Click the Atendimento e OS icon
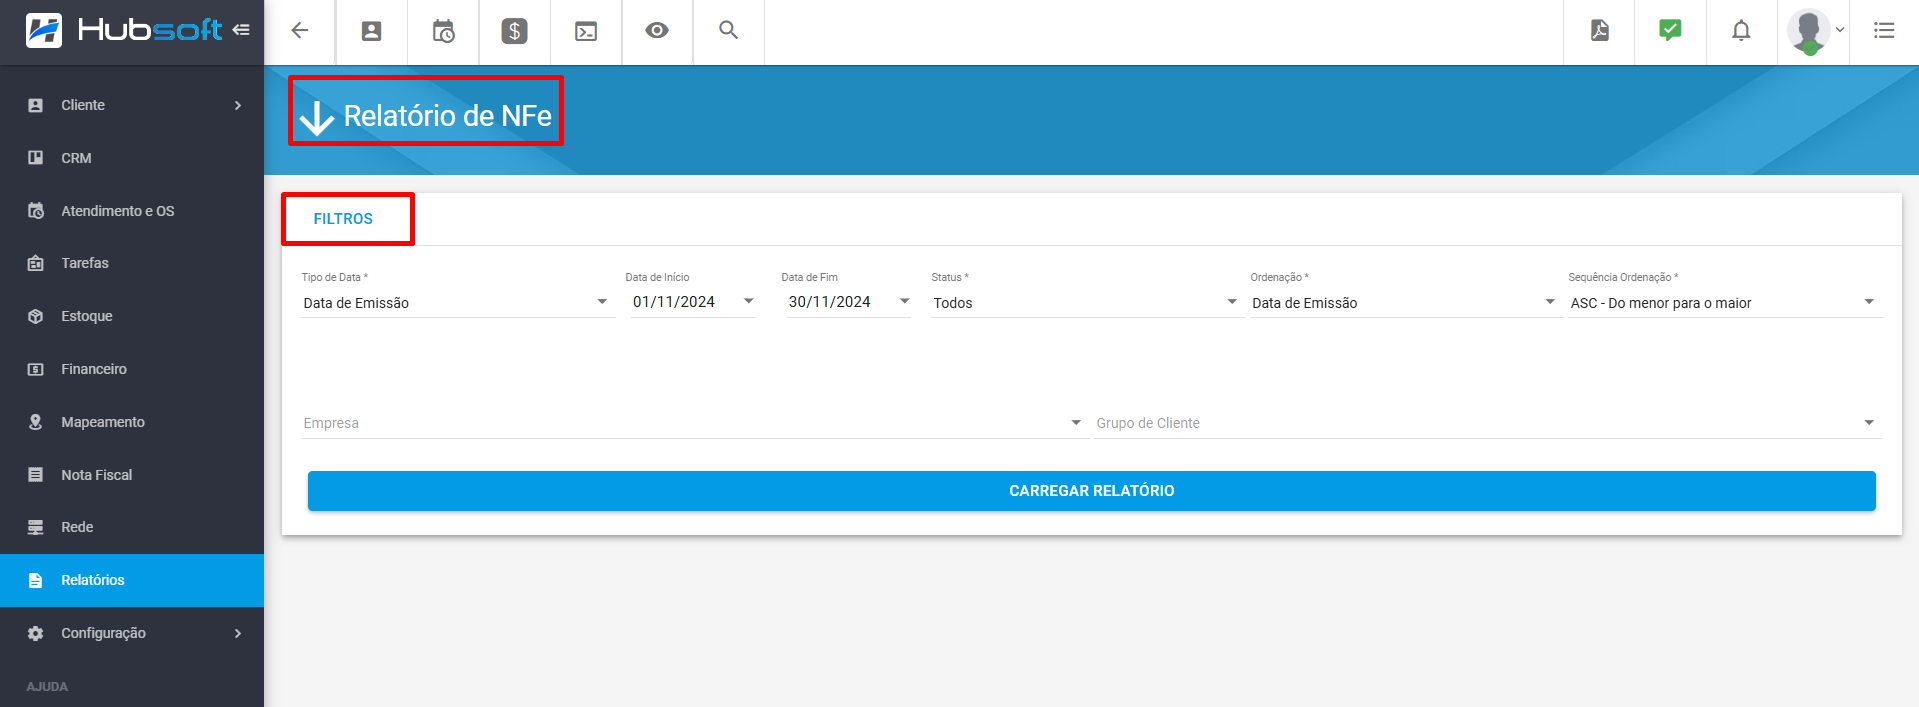This screenshot has width=1919, height=707. [x=36, y=211]
